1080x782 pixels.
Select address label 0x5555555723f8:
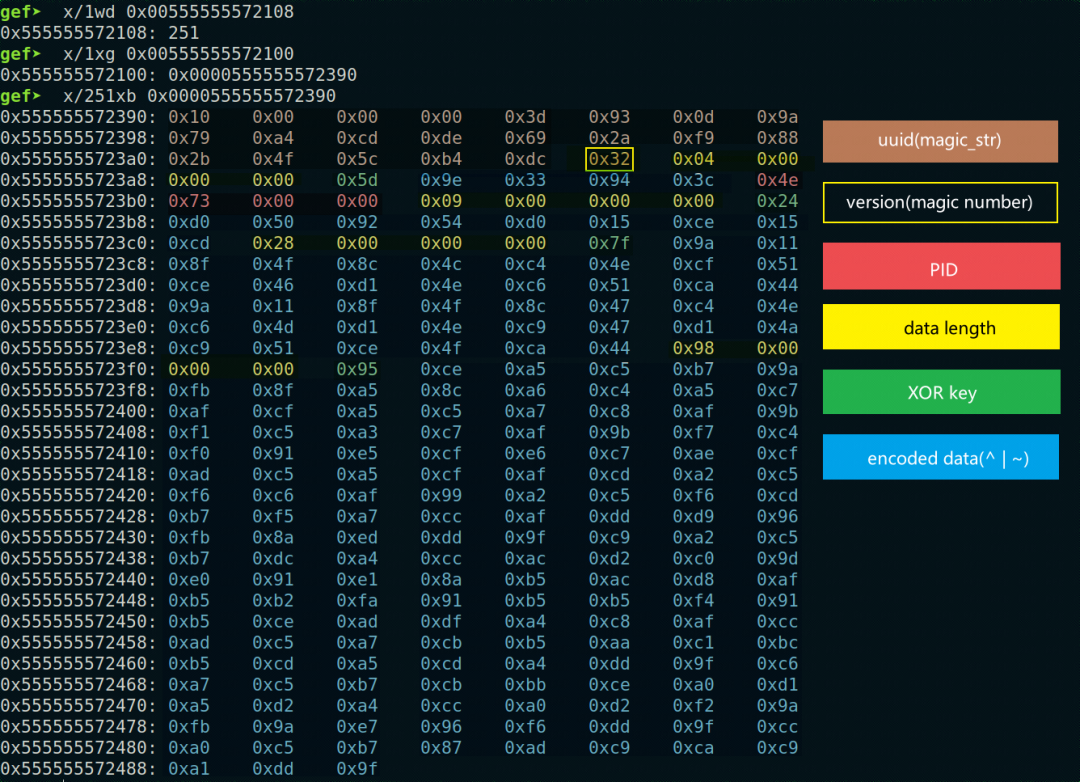[x=79, y=390]
